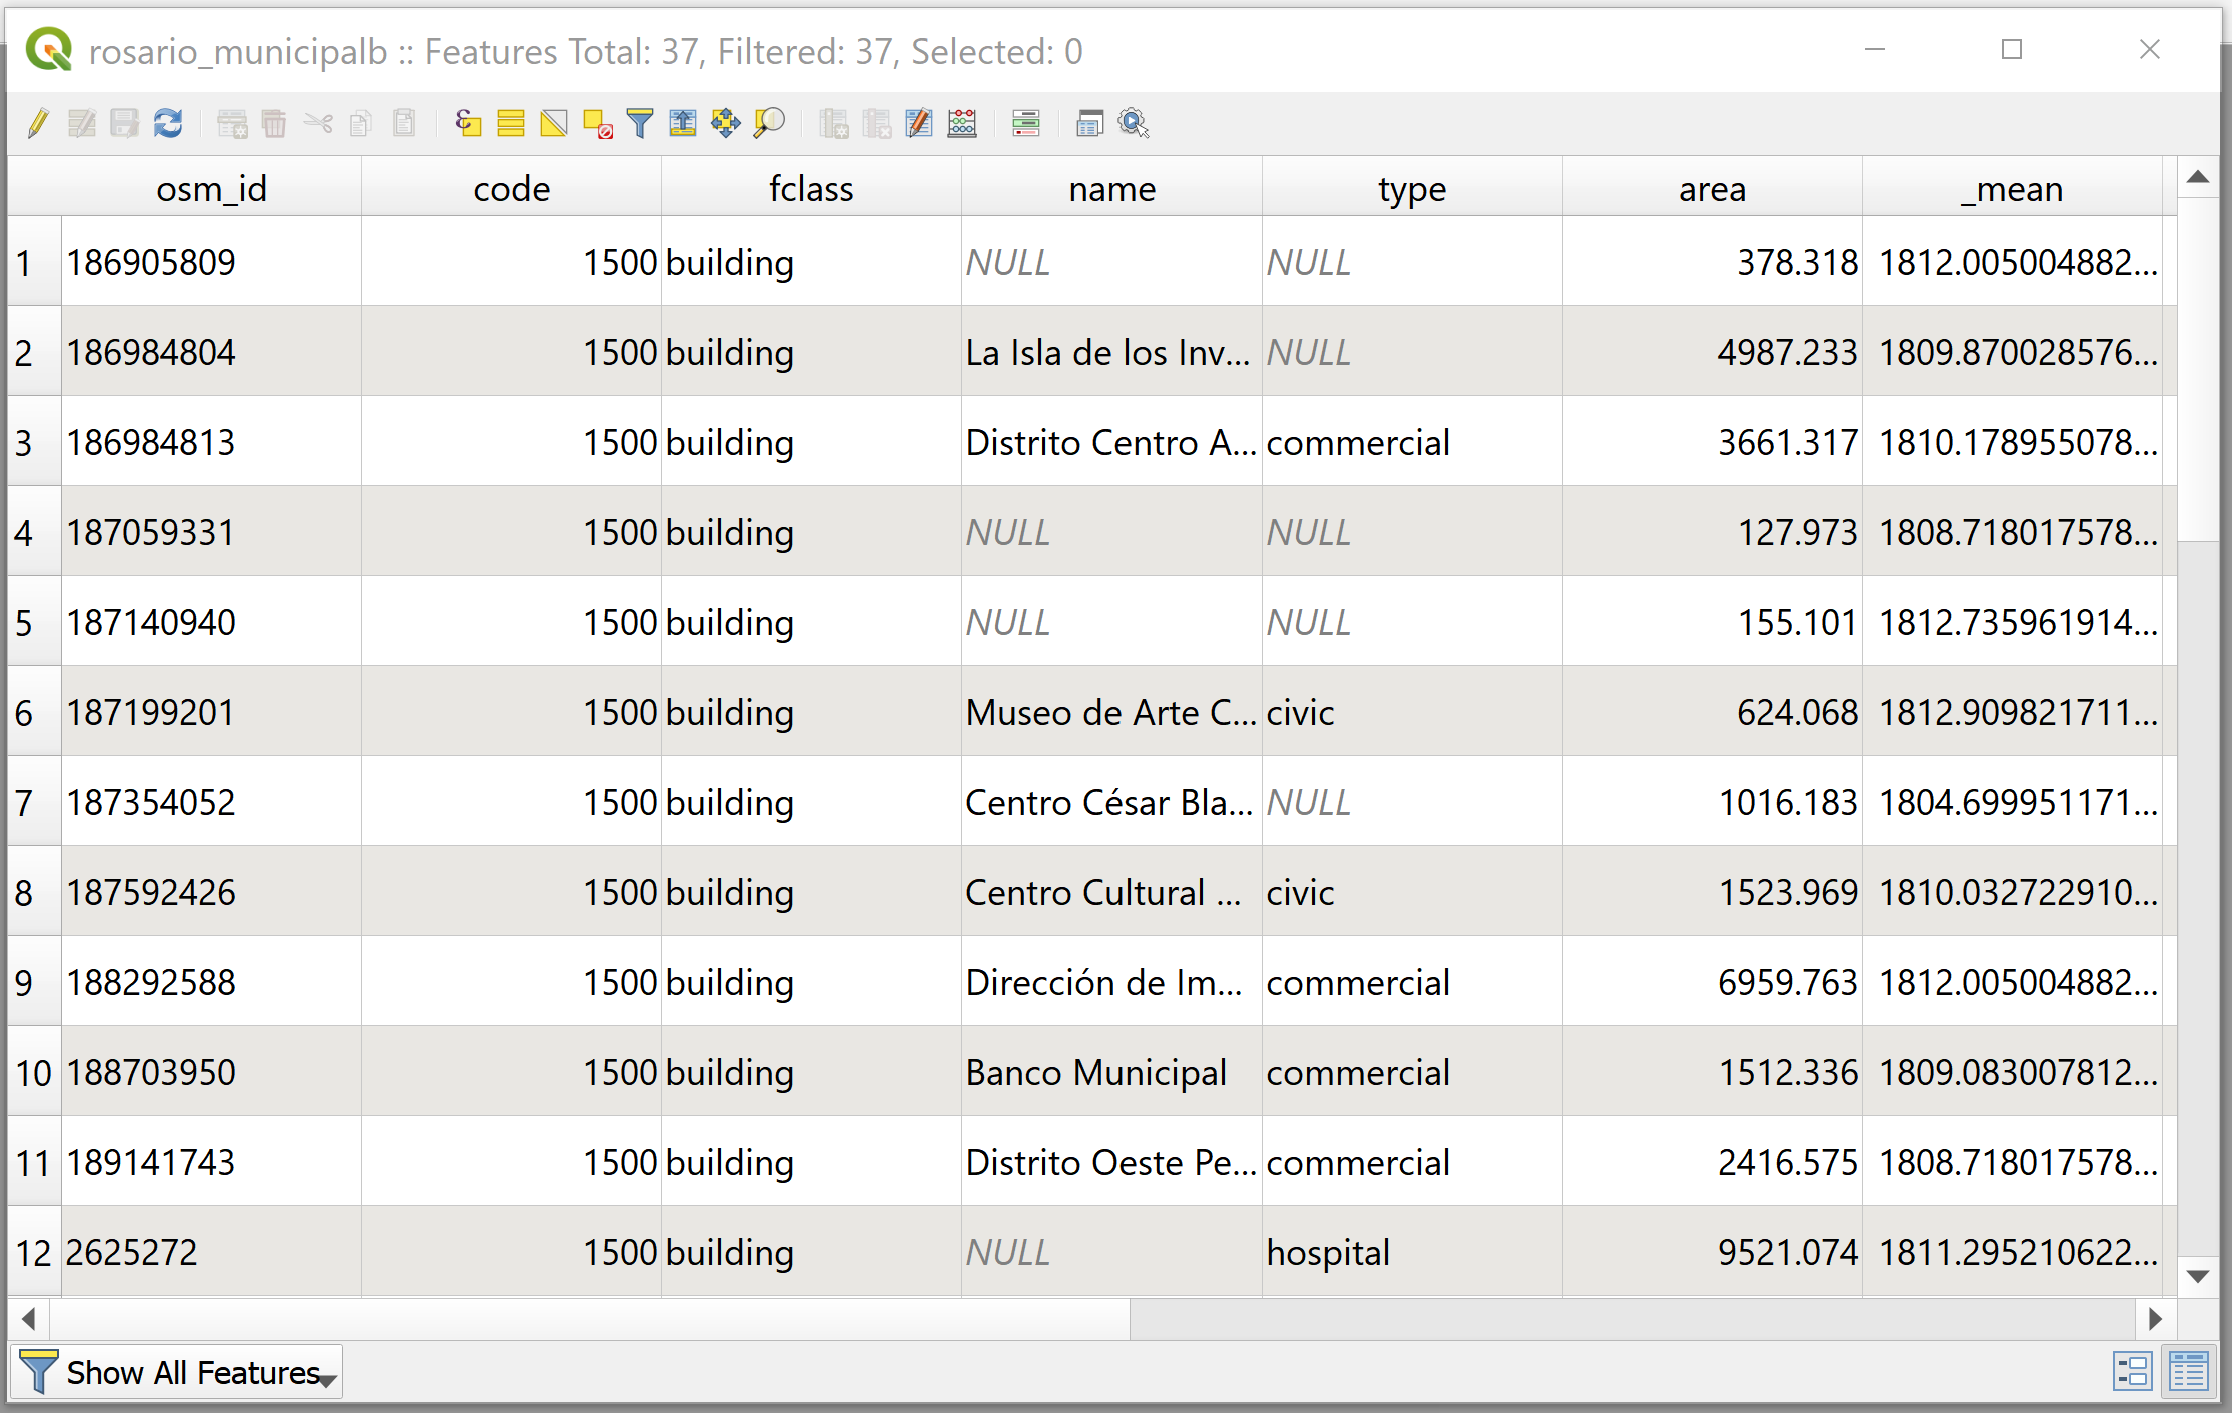Viewport: 2232px width, 1413px height.
Task: Invert the feature selection
Action: click(x=554, y=124)
